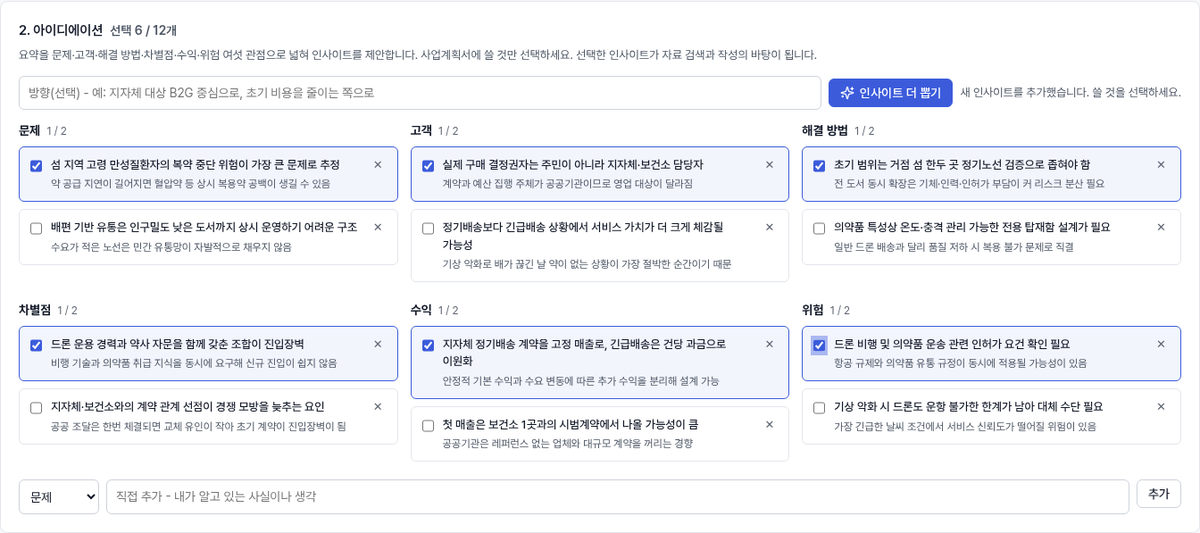Click '전 도서 동시 확장은 기체·인력·인허가' text
The image size is (1200, 533).
[969, 184]
